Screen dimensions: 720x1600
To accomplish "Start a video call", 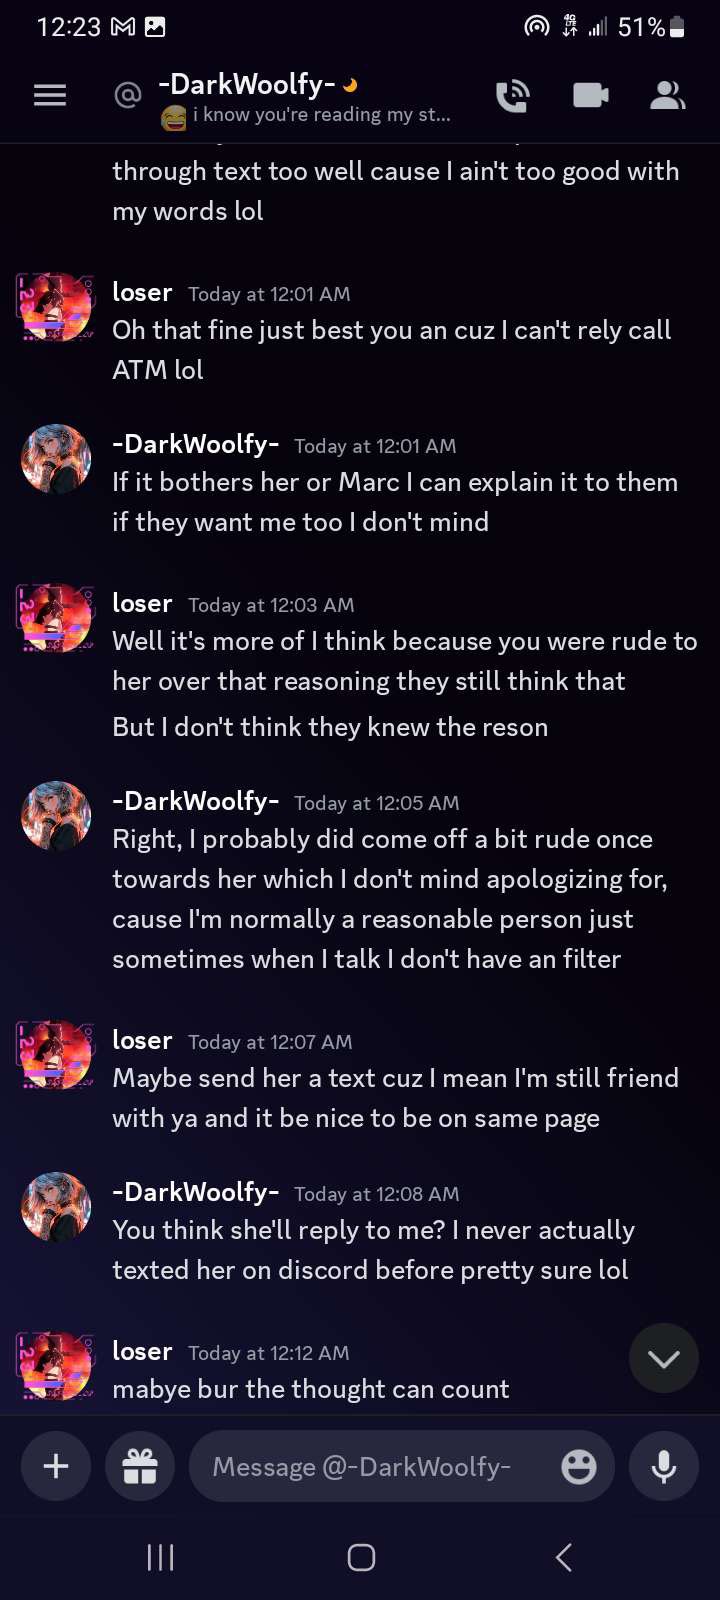I will [x=590, y=95].
